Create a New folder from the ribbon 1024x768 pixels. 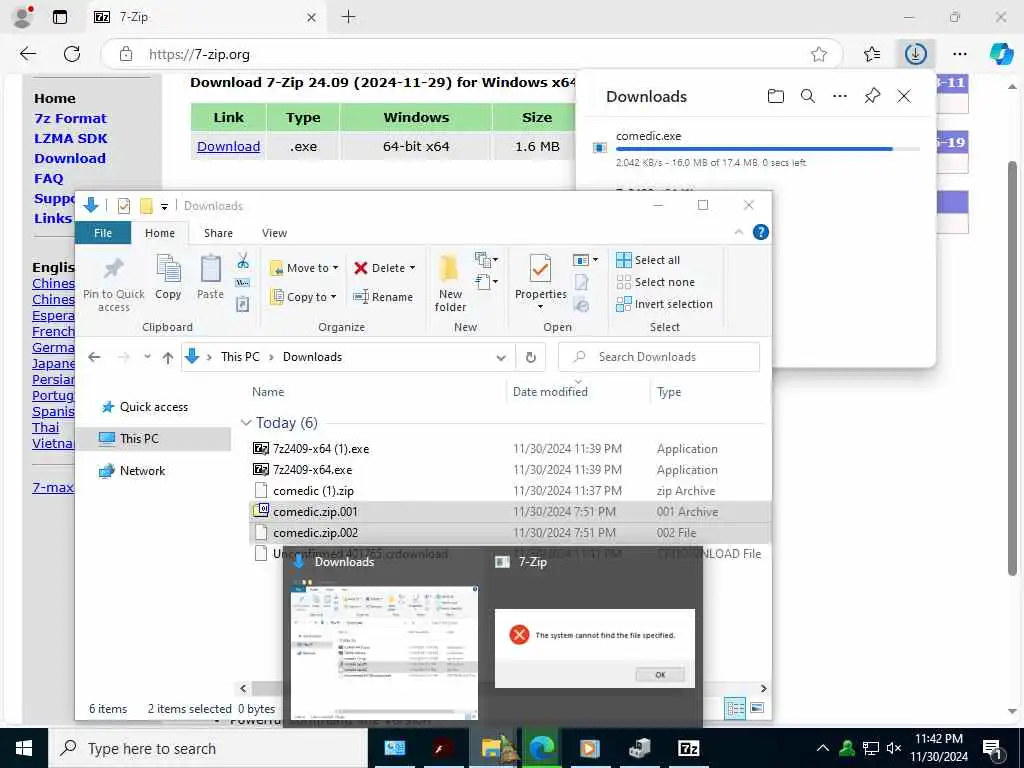pos(450,283)
